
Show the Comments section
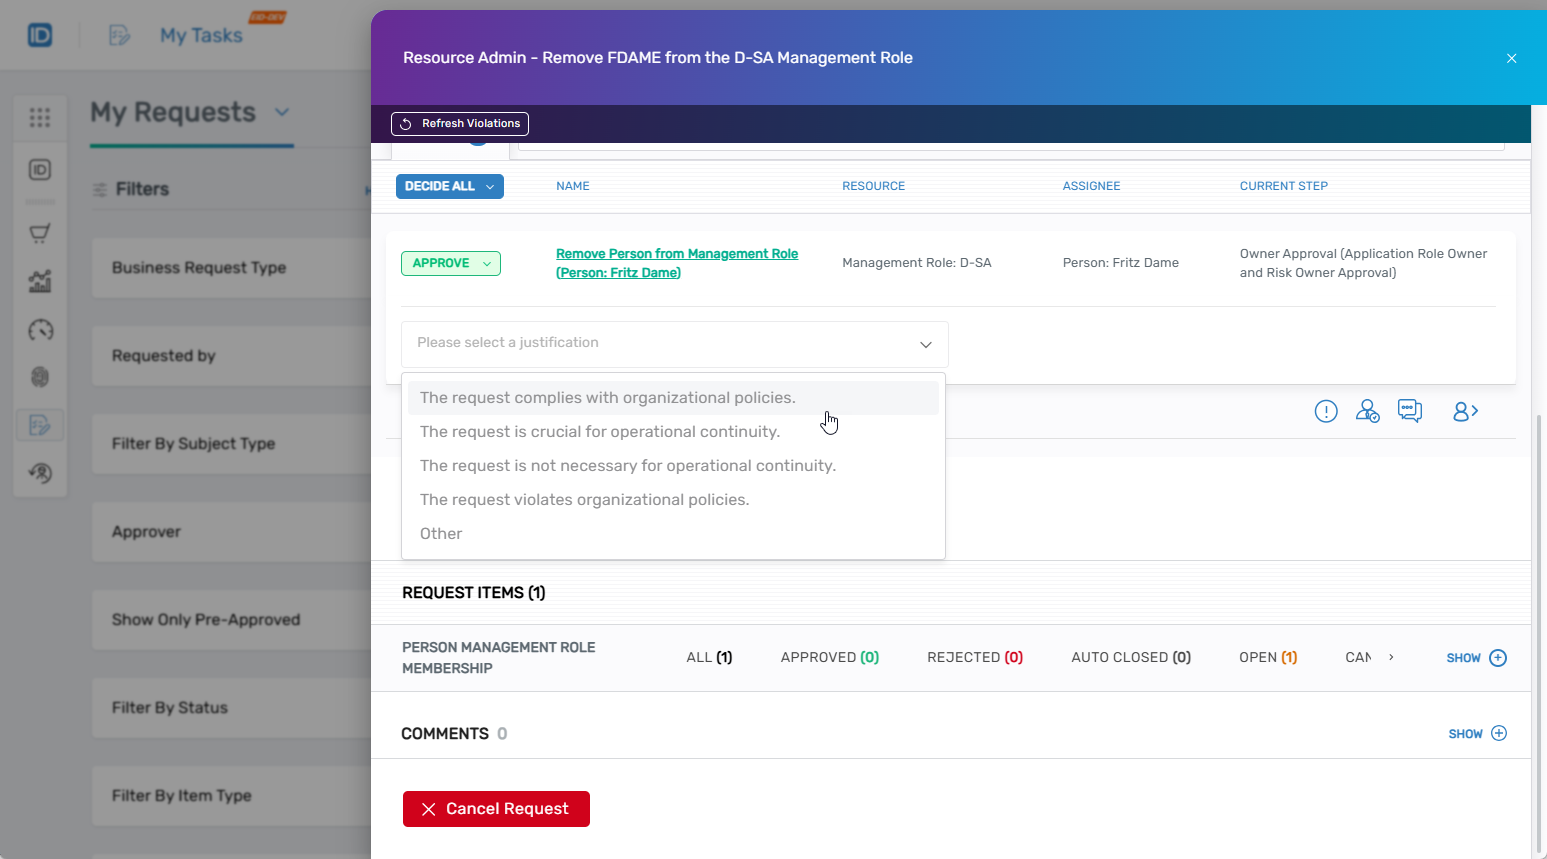[x=1477, y=734]
